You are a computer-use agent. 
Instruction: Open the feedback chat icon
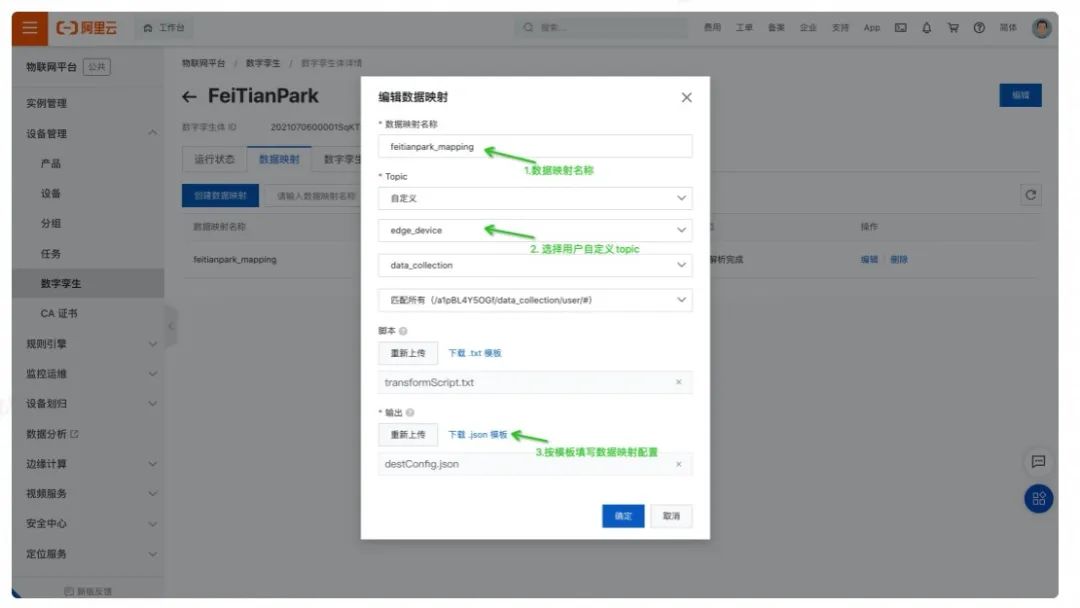(x=1038, y=461)
